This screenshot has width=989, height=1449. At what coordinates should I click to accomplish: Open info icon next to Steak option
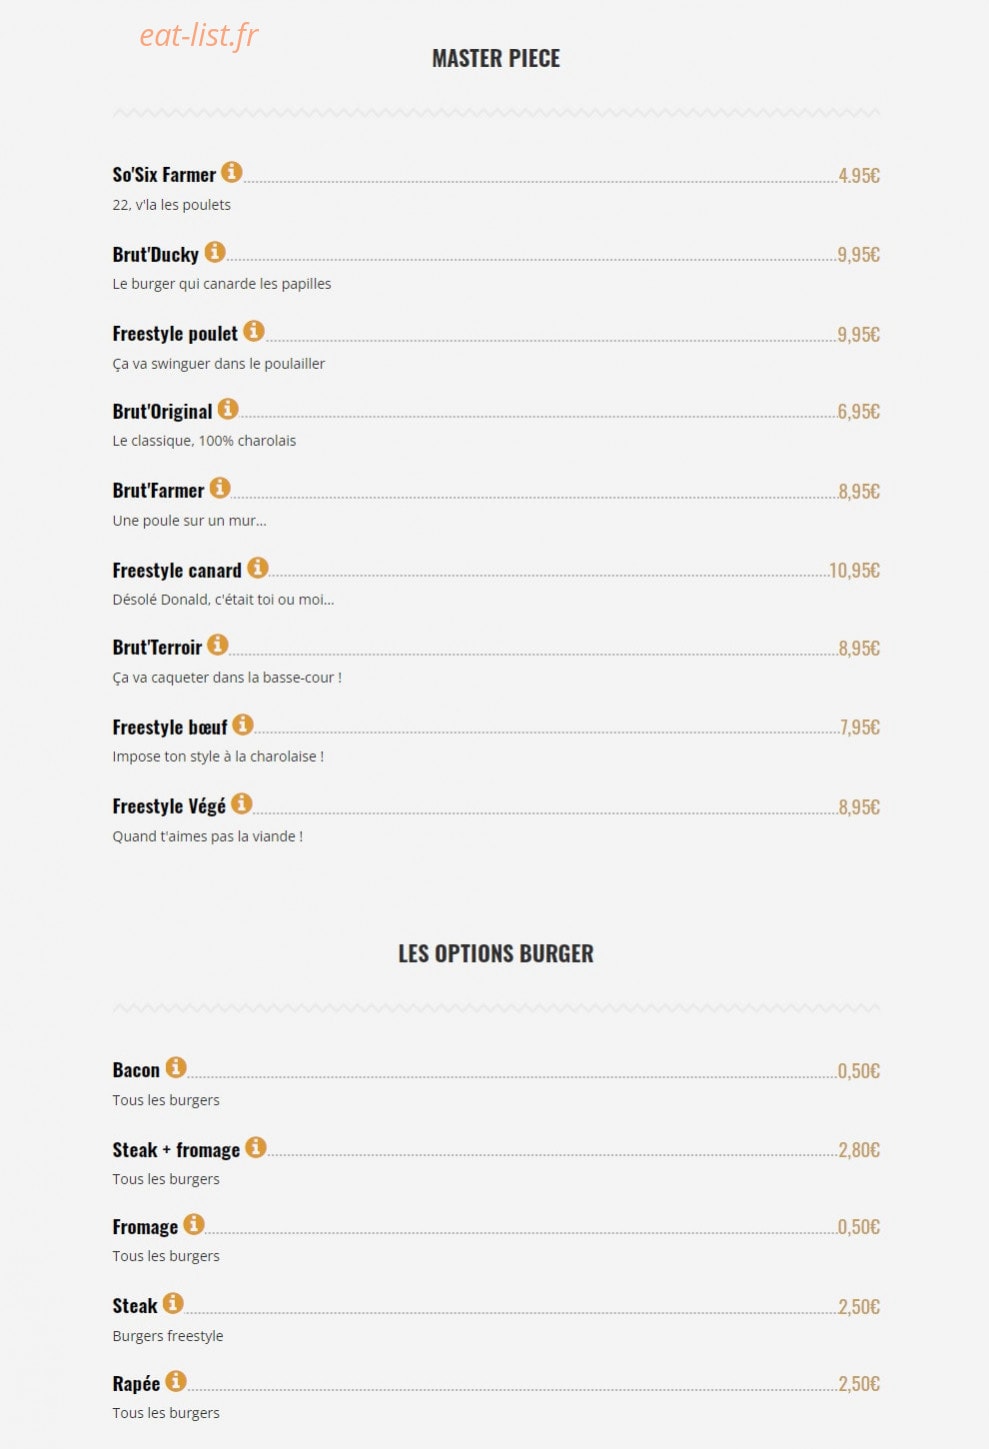[x=173, y=1303]
